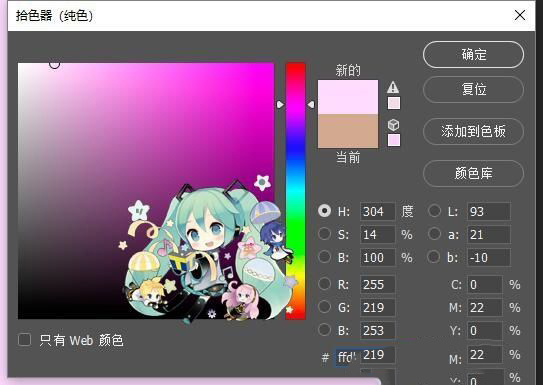This screenshot has height=385, width=543.
Task: Click the right hue slider arrow
Action: (x=311, y=104)
